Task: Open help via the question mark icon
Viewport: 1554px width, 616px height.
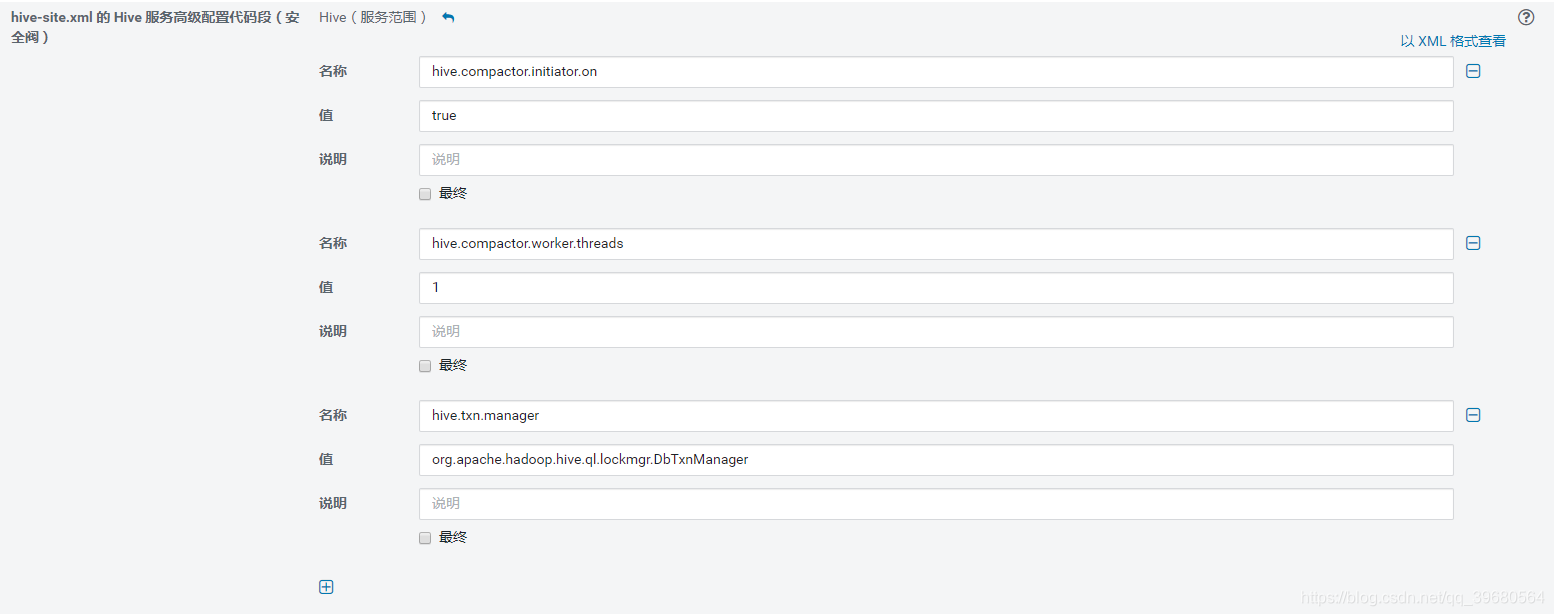Action: 1525,17
